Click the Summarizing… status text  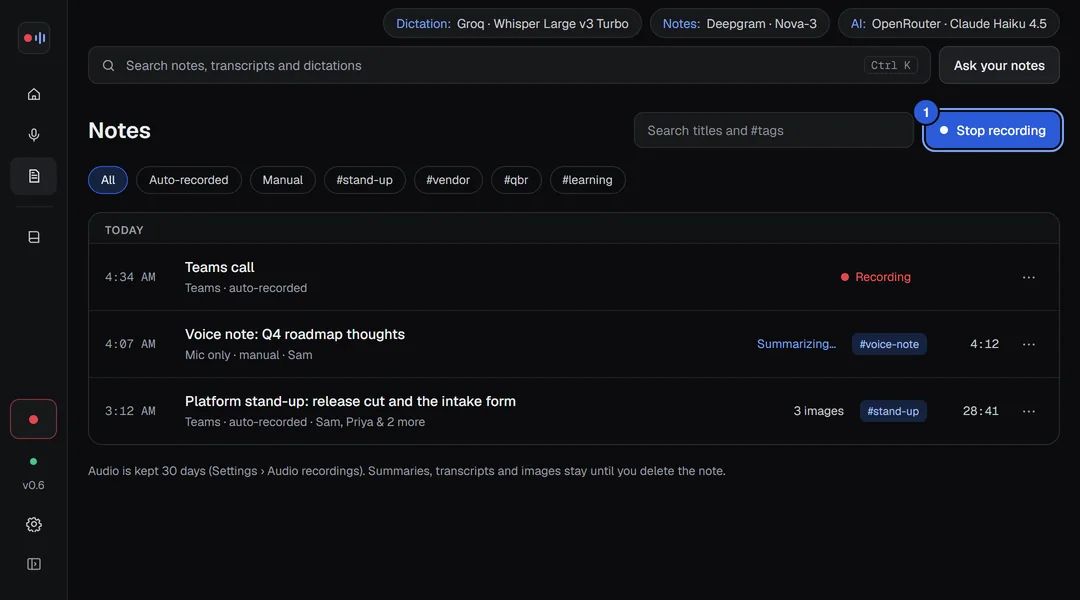(x=796, y=344)
